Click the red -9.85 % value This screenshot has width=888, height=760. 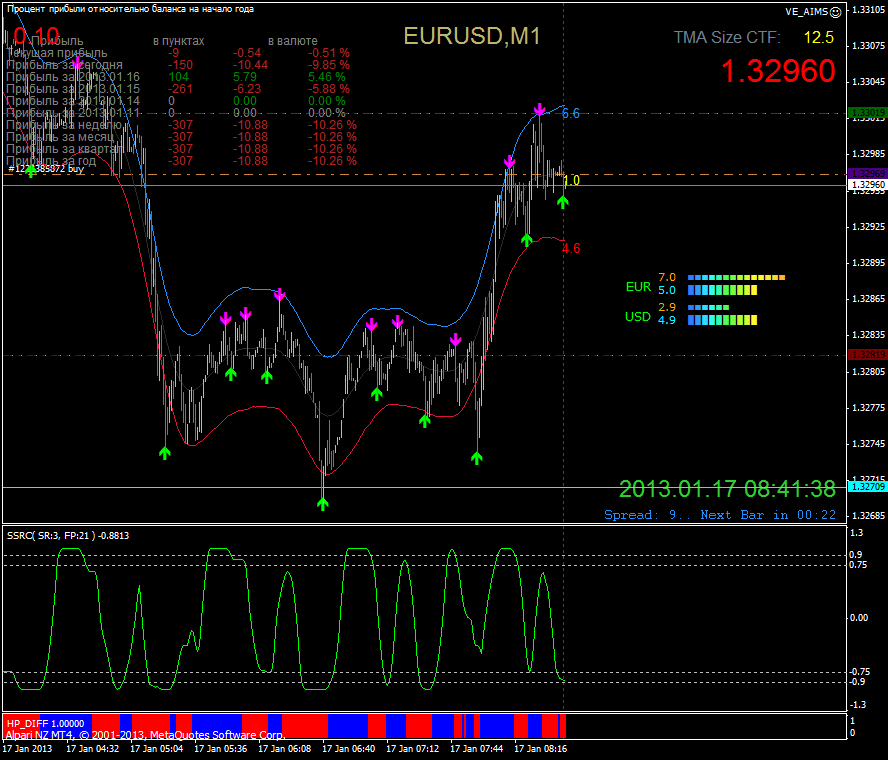(x=329, y=65)
